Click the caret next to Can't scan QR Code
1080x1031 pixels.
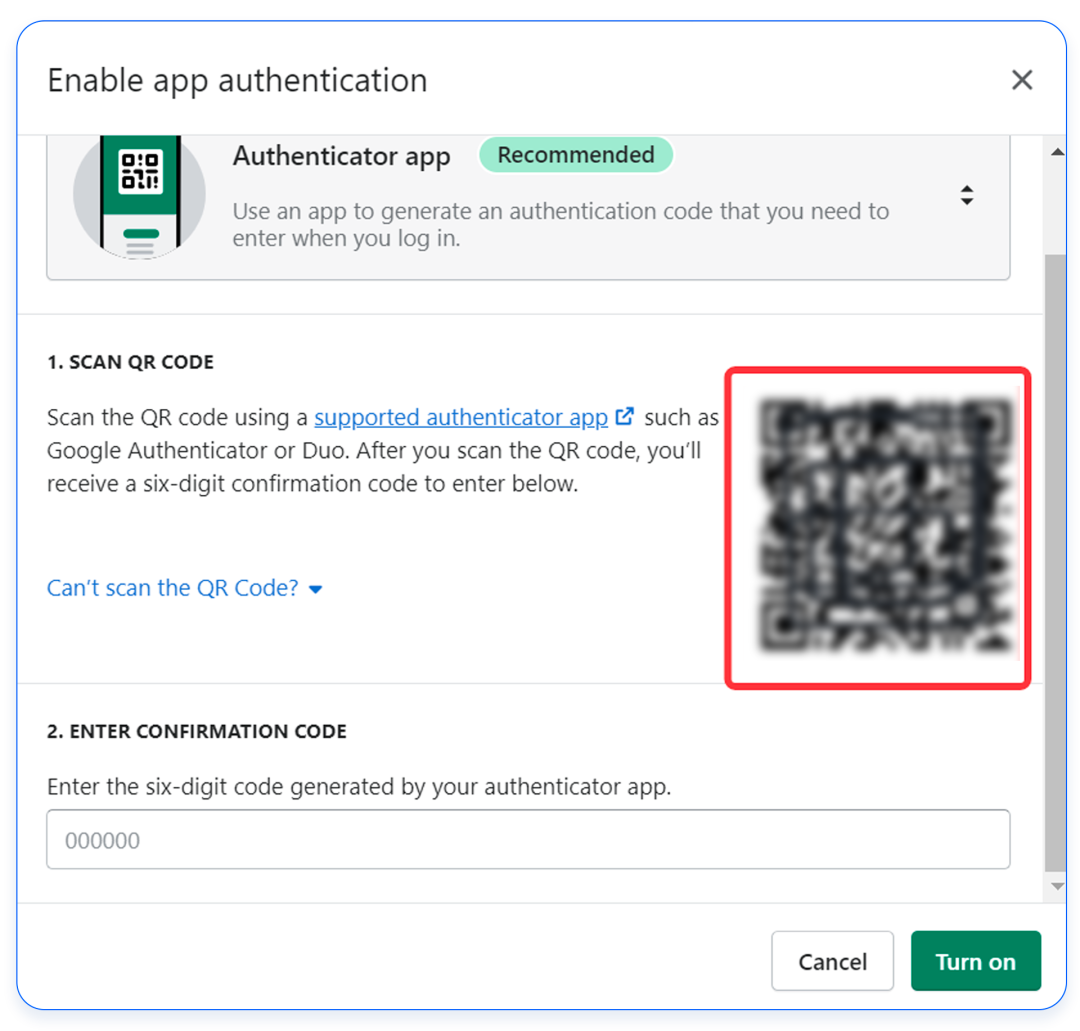tap(316, 590)
